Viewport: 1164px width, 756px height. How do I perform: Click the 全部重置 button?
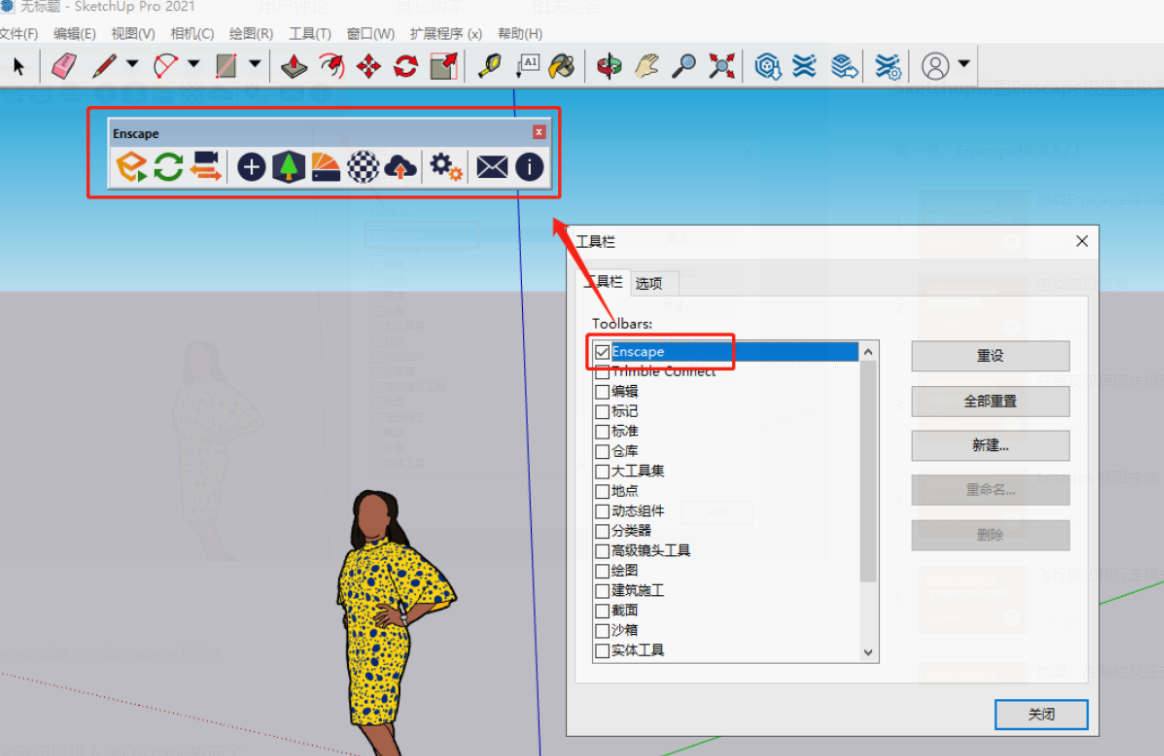990,401
